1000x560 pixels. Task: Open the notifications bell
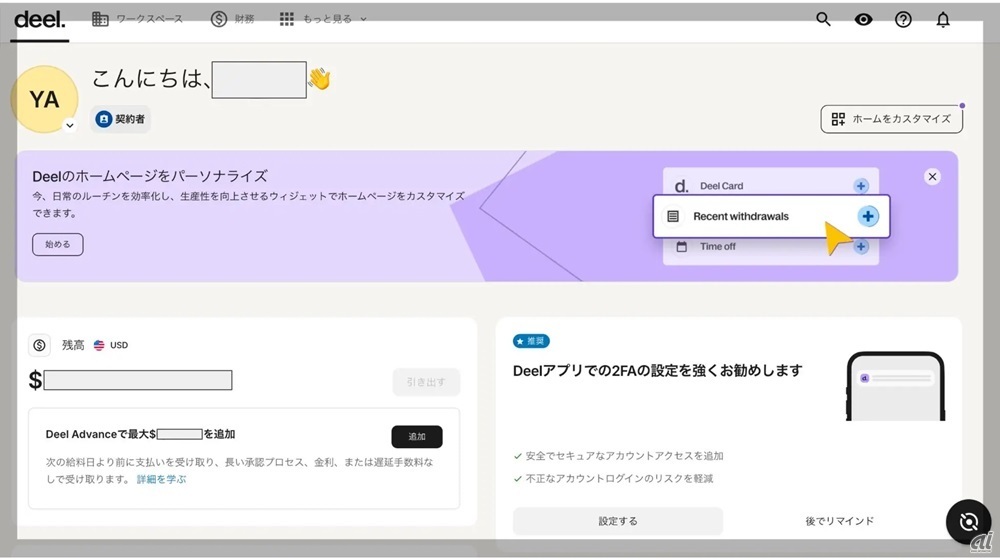[942, 19]
